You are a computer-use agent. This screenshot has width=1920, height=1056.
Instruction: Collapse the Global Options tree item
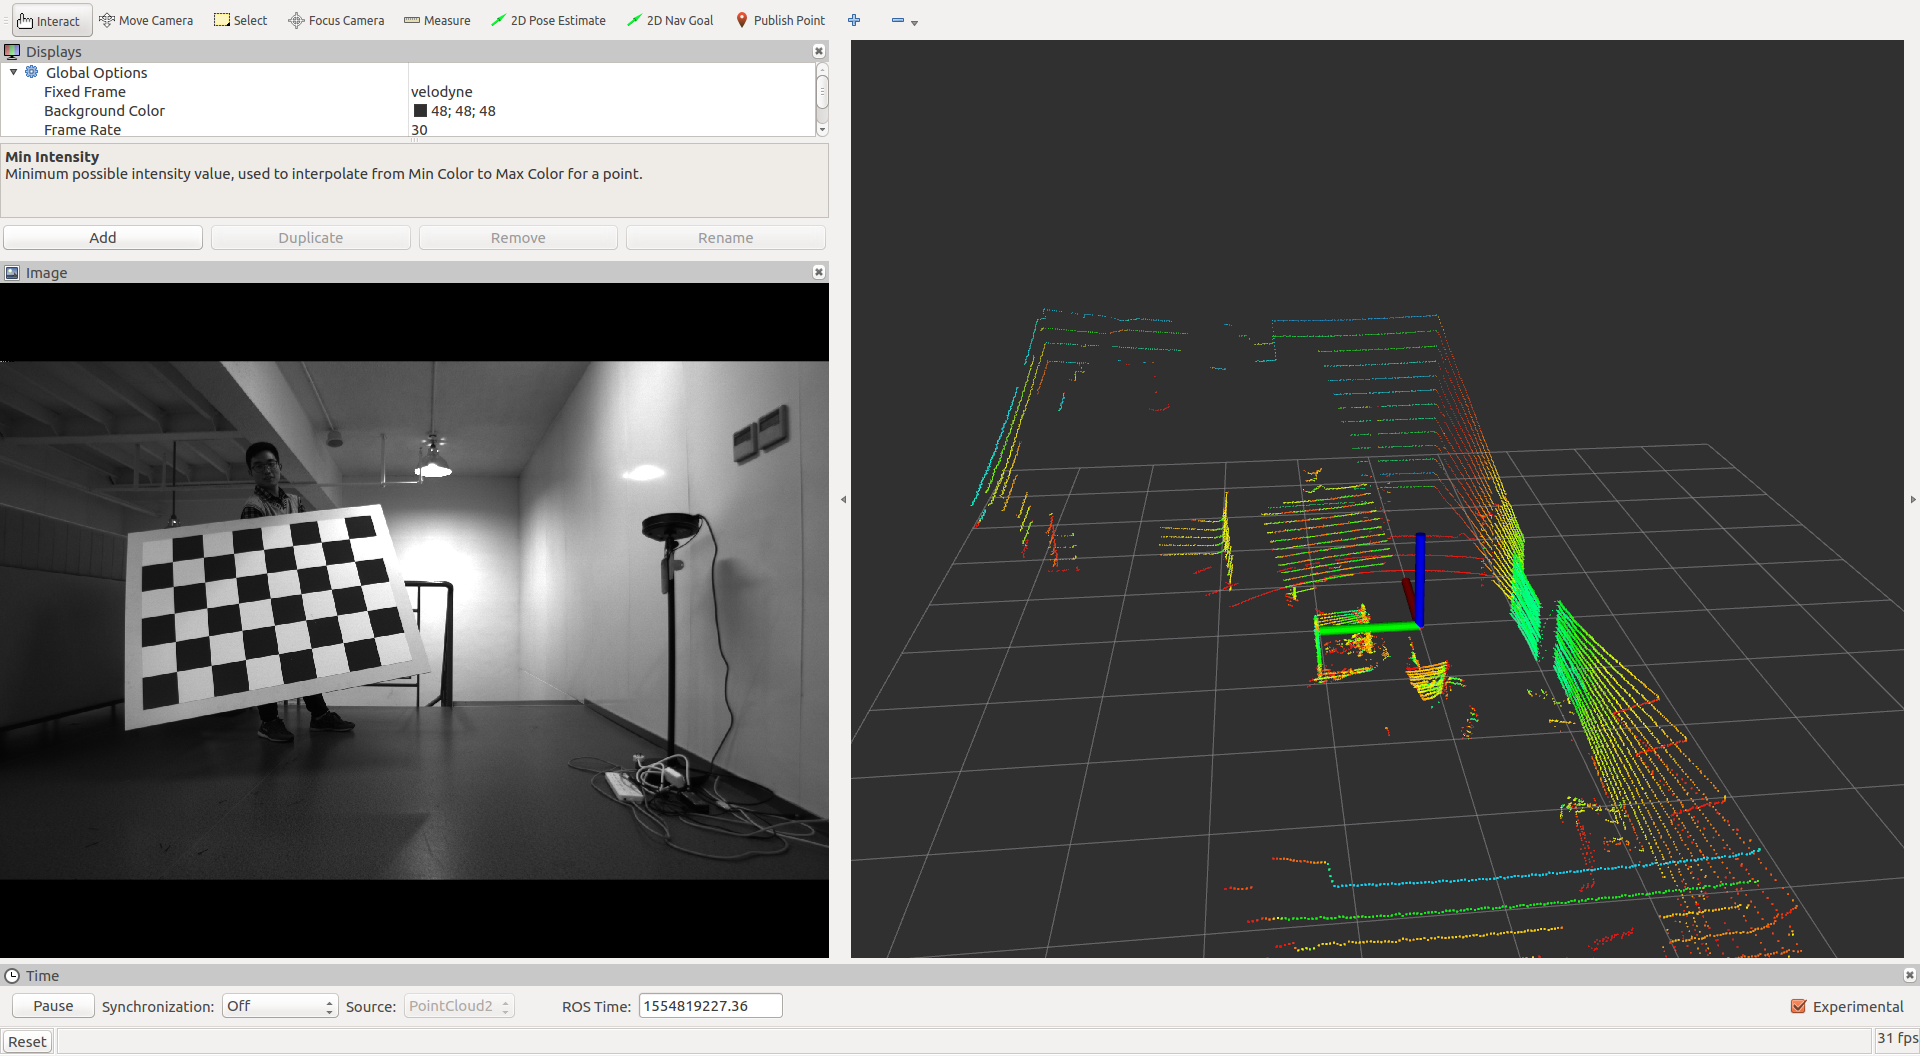tap(13, 72)
